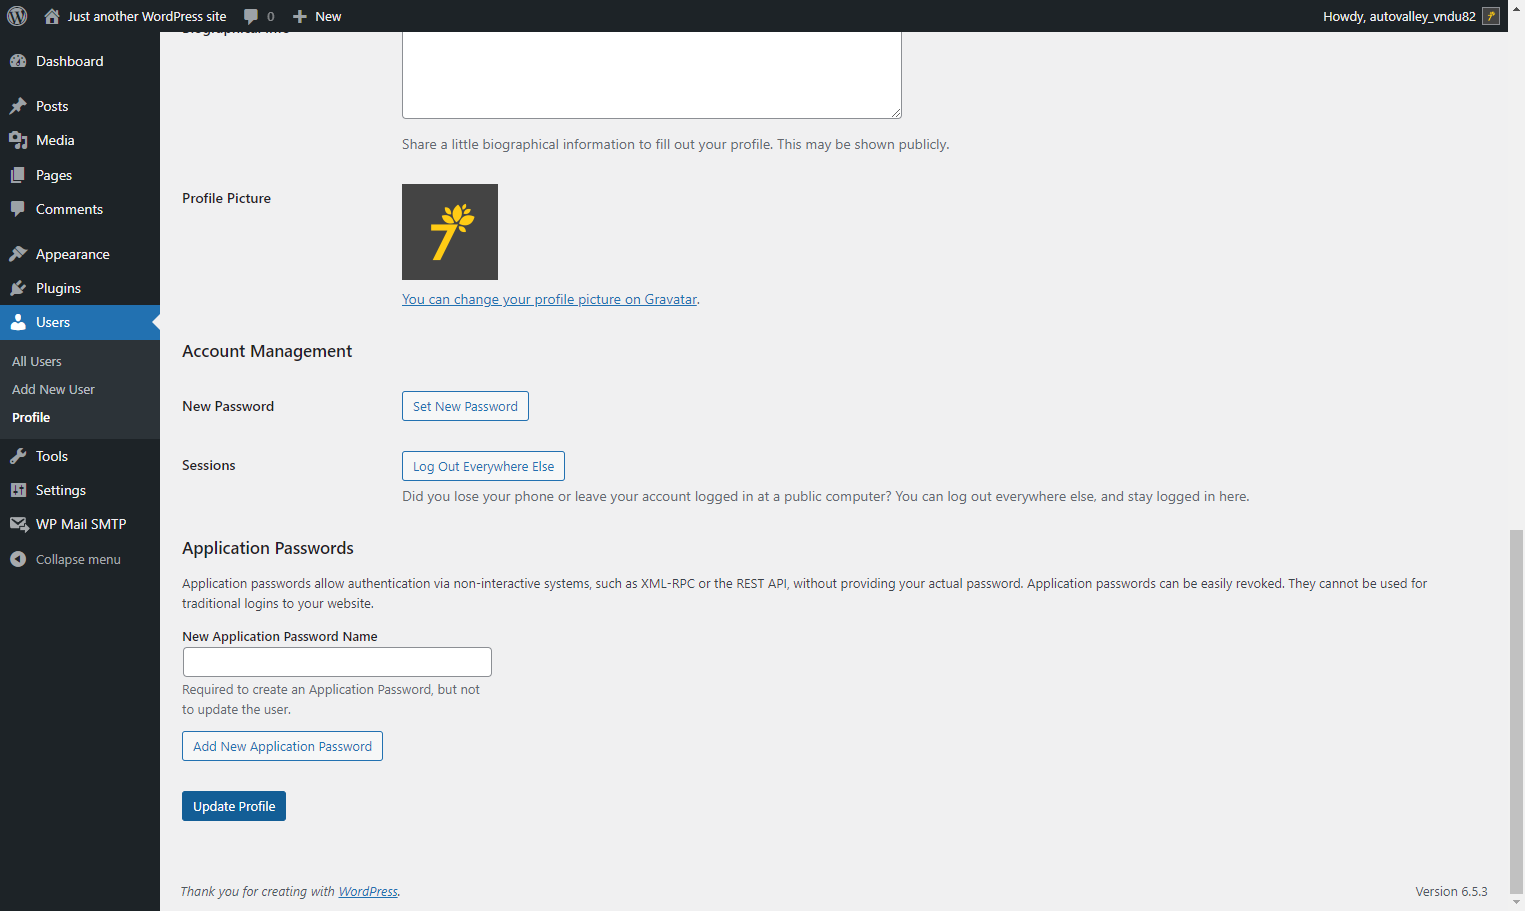Screen dimensions: 1525x911
Task: Click the home icon for site
Action: (52, 16)
